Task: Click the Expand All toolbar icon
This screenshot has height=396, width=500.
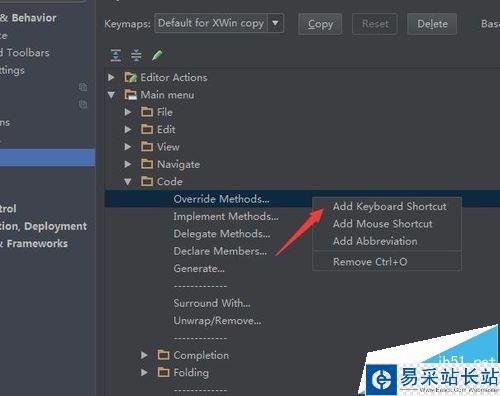Action: (115, 55)
